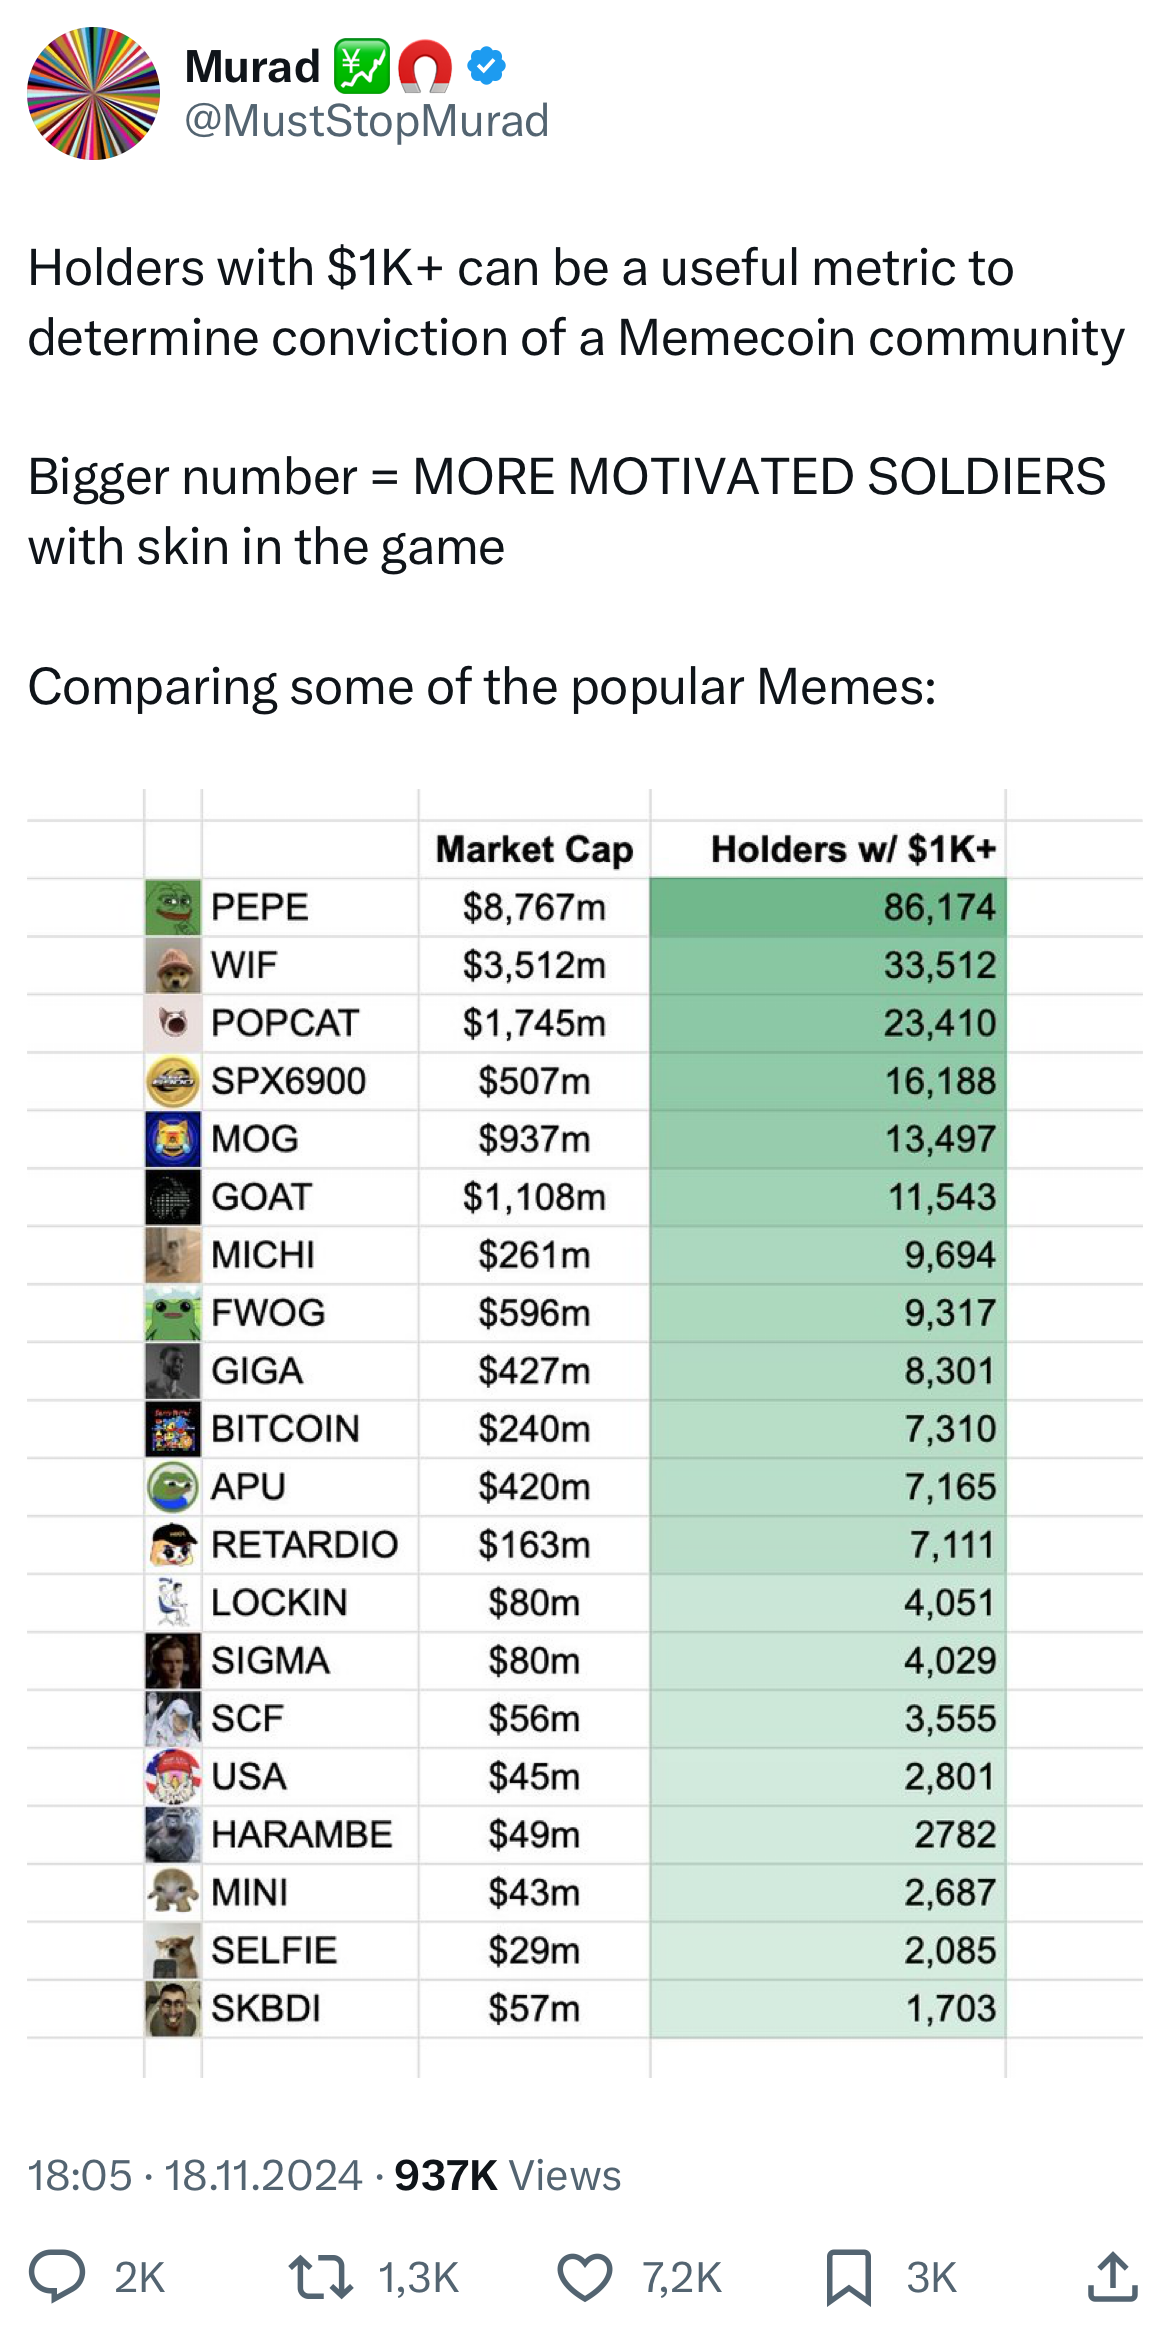The width and height of the screenshot is (1170, 2345).
Task: Open the @MustStopMurad handle
Action: coord(367,121)
